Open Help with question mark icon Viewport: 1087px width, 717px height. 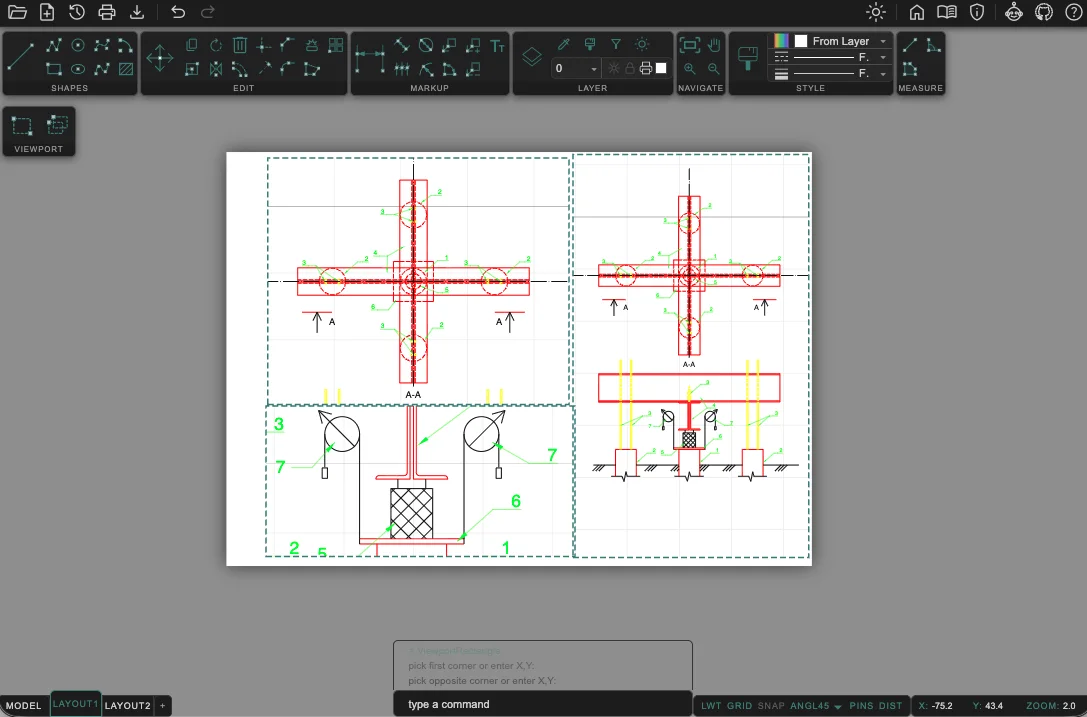(1073, 12)
